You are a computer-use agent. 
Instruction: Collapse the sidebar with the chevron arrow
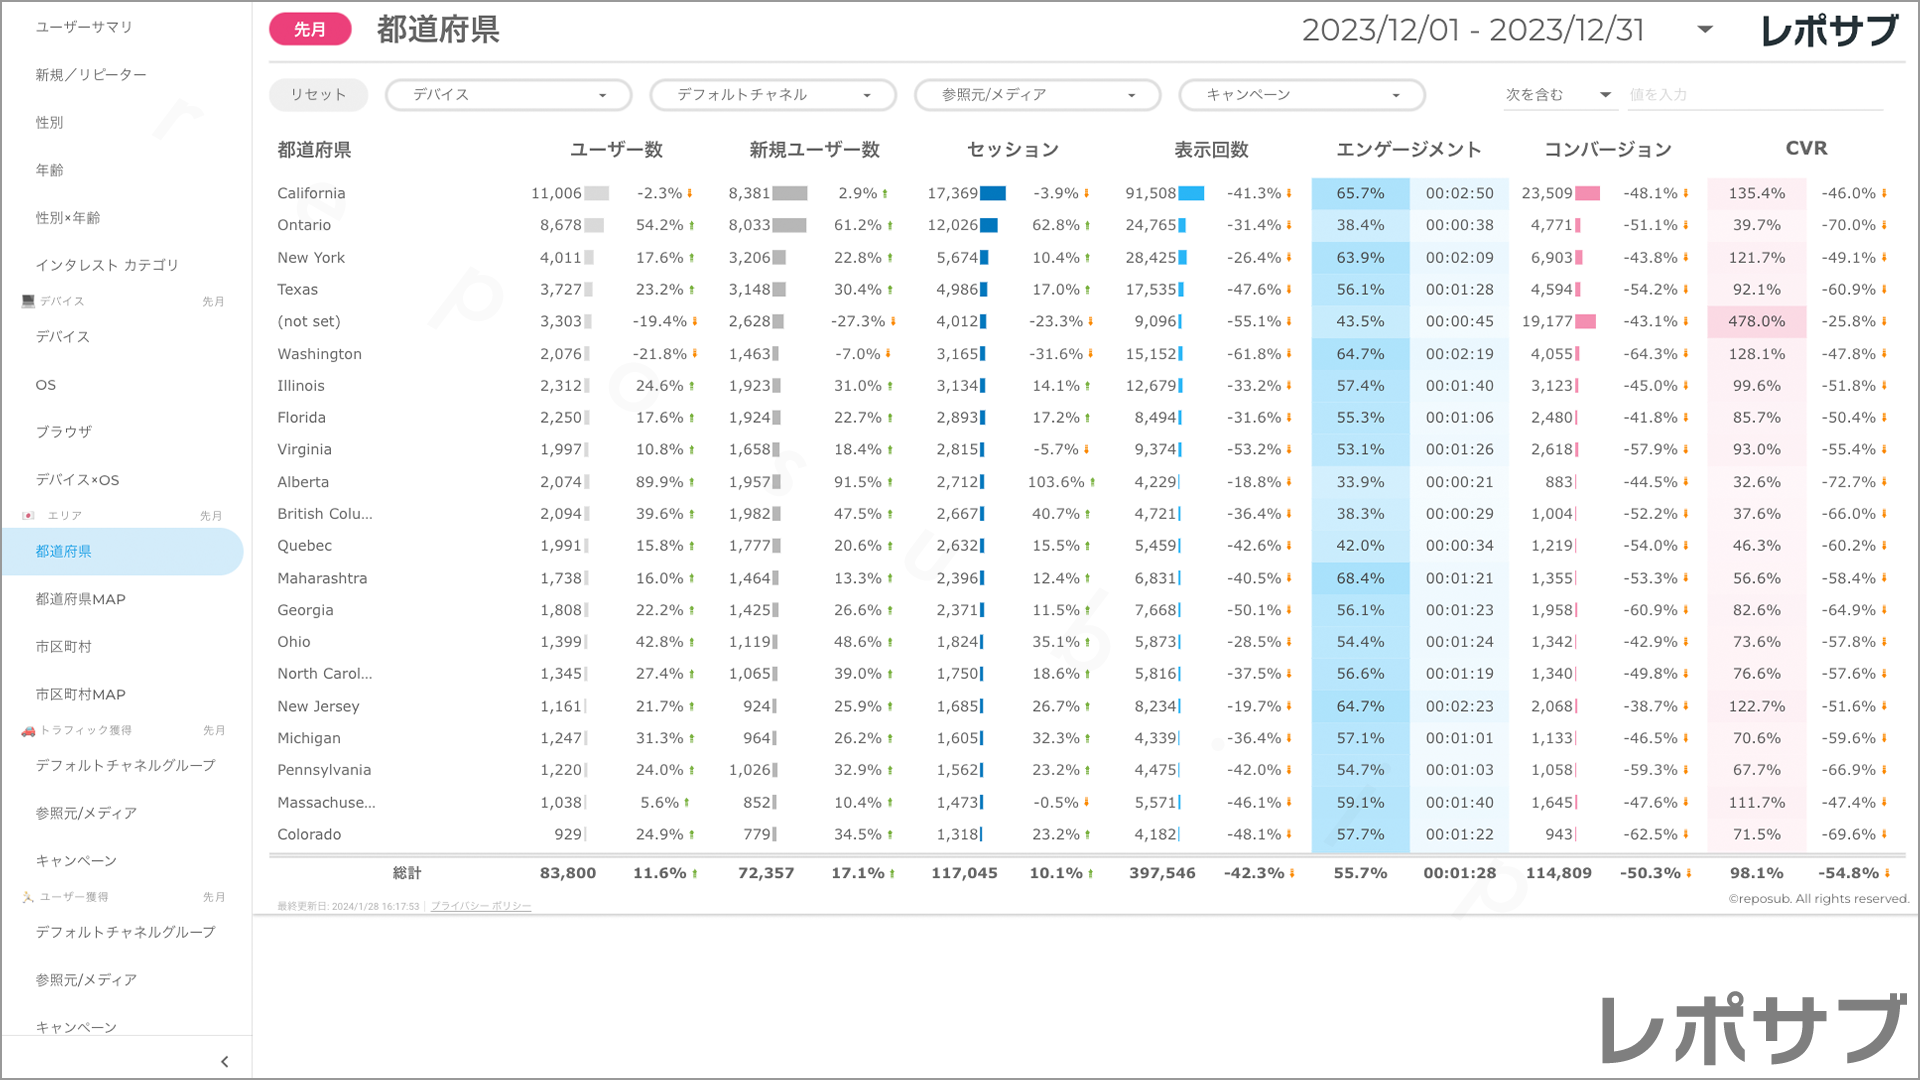tap(224, 1062)
